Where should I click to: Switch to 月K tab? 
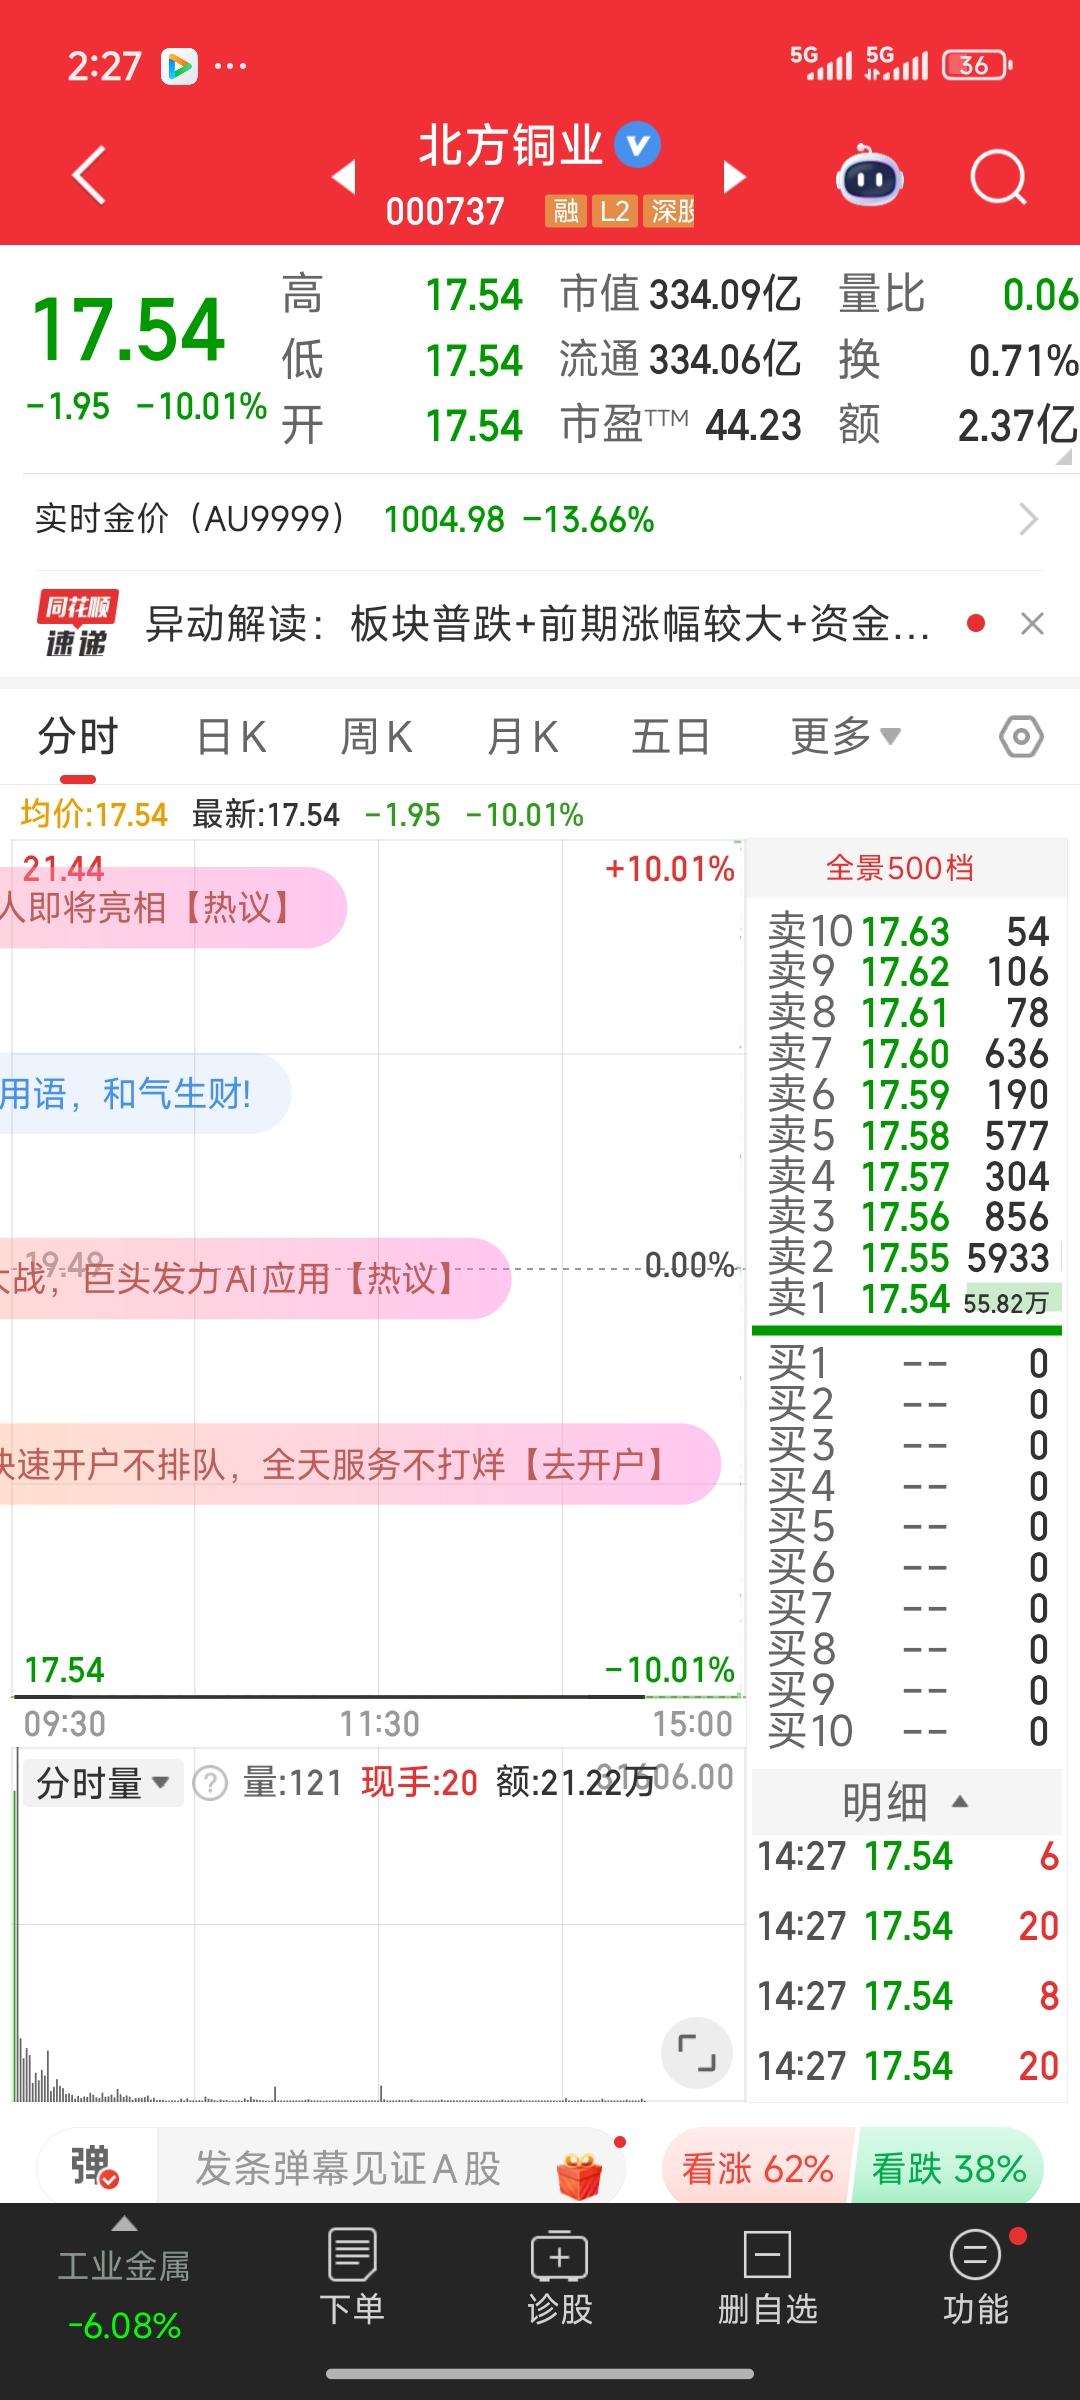(522, 738)
